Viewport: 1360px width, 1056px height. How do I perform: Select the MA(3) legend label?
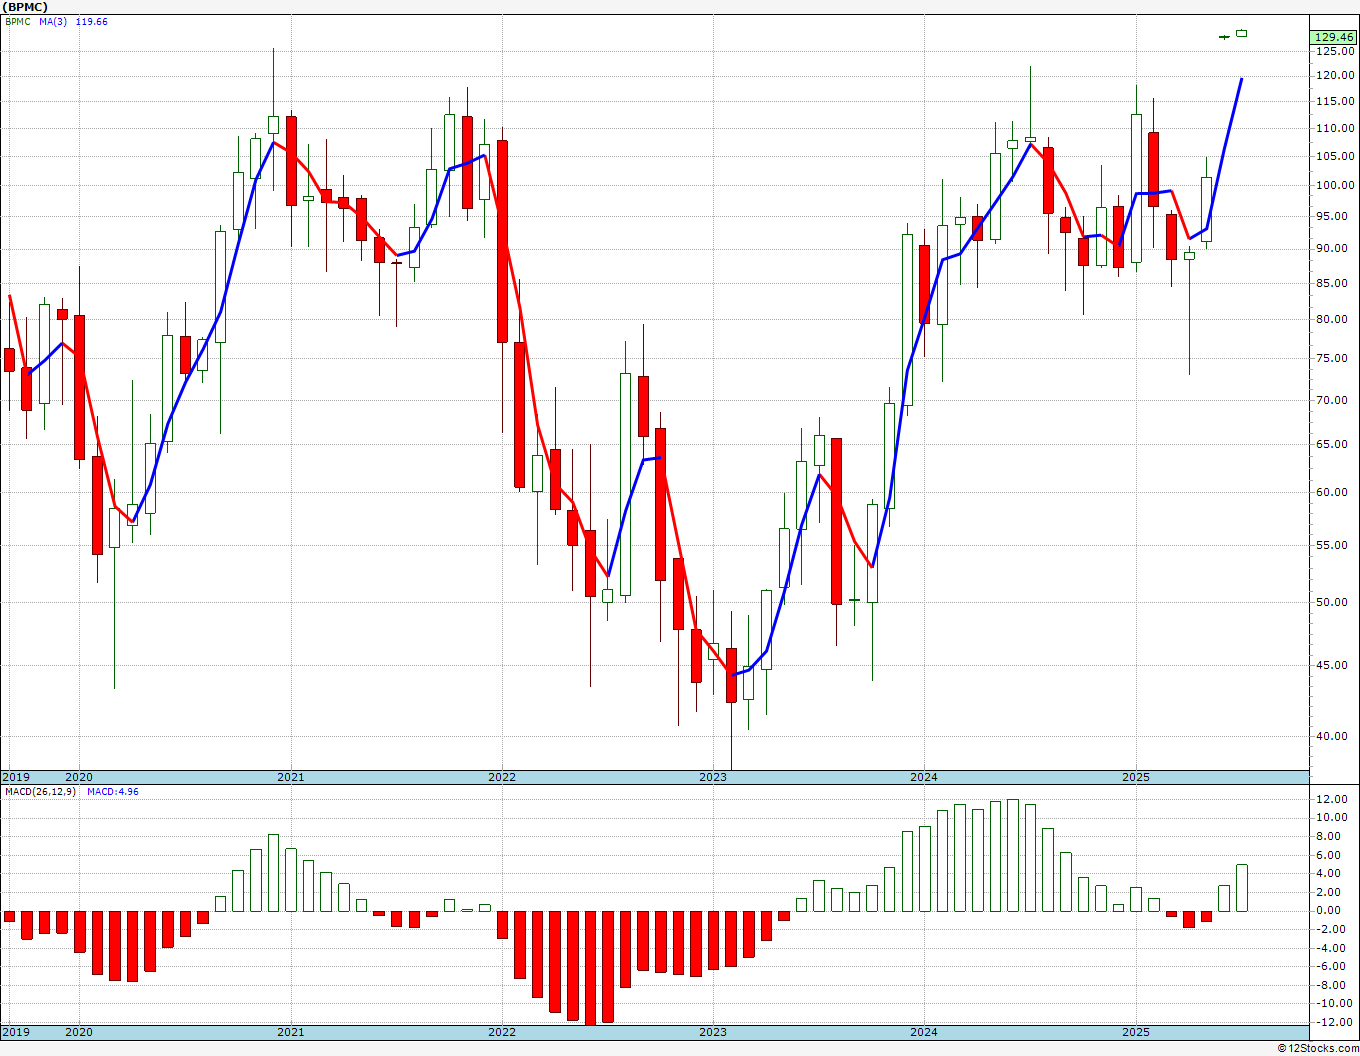click(53, 21)
